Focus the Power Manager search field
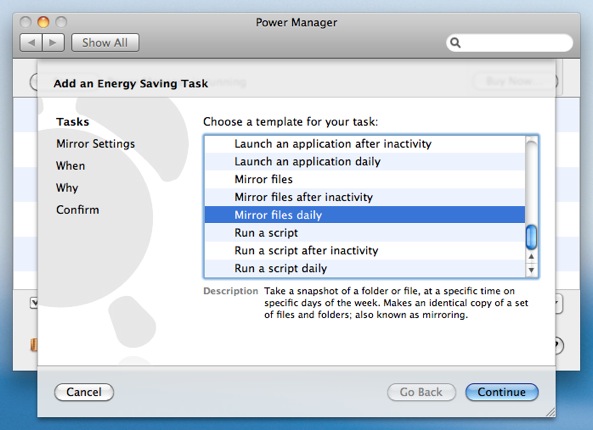Screen dimensions: 593x430 tap(510, 43)
